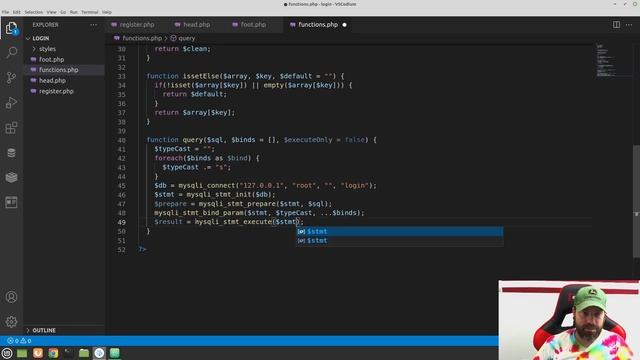
Task: Open the Run menu
Action: pyautogui.click(x=73, y=12)
